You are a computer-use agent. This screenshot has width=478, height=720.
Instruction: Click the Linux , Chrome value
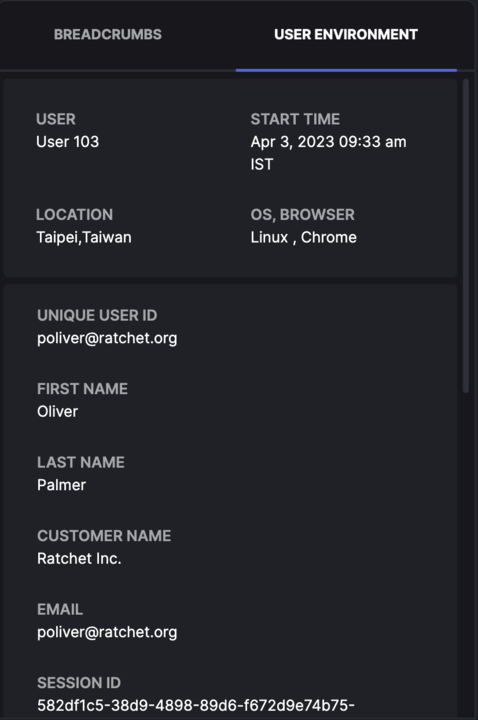304,237
